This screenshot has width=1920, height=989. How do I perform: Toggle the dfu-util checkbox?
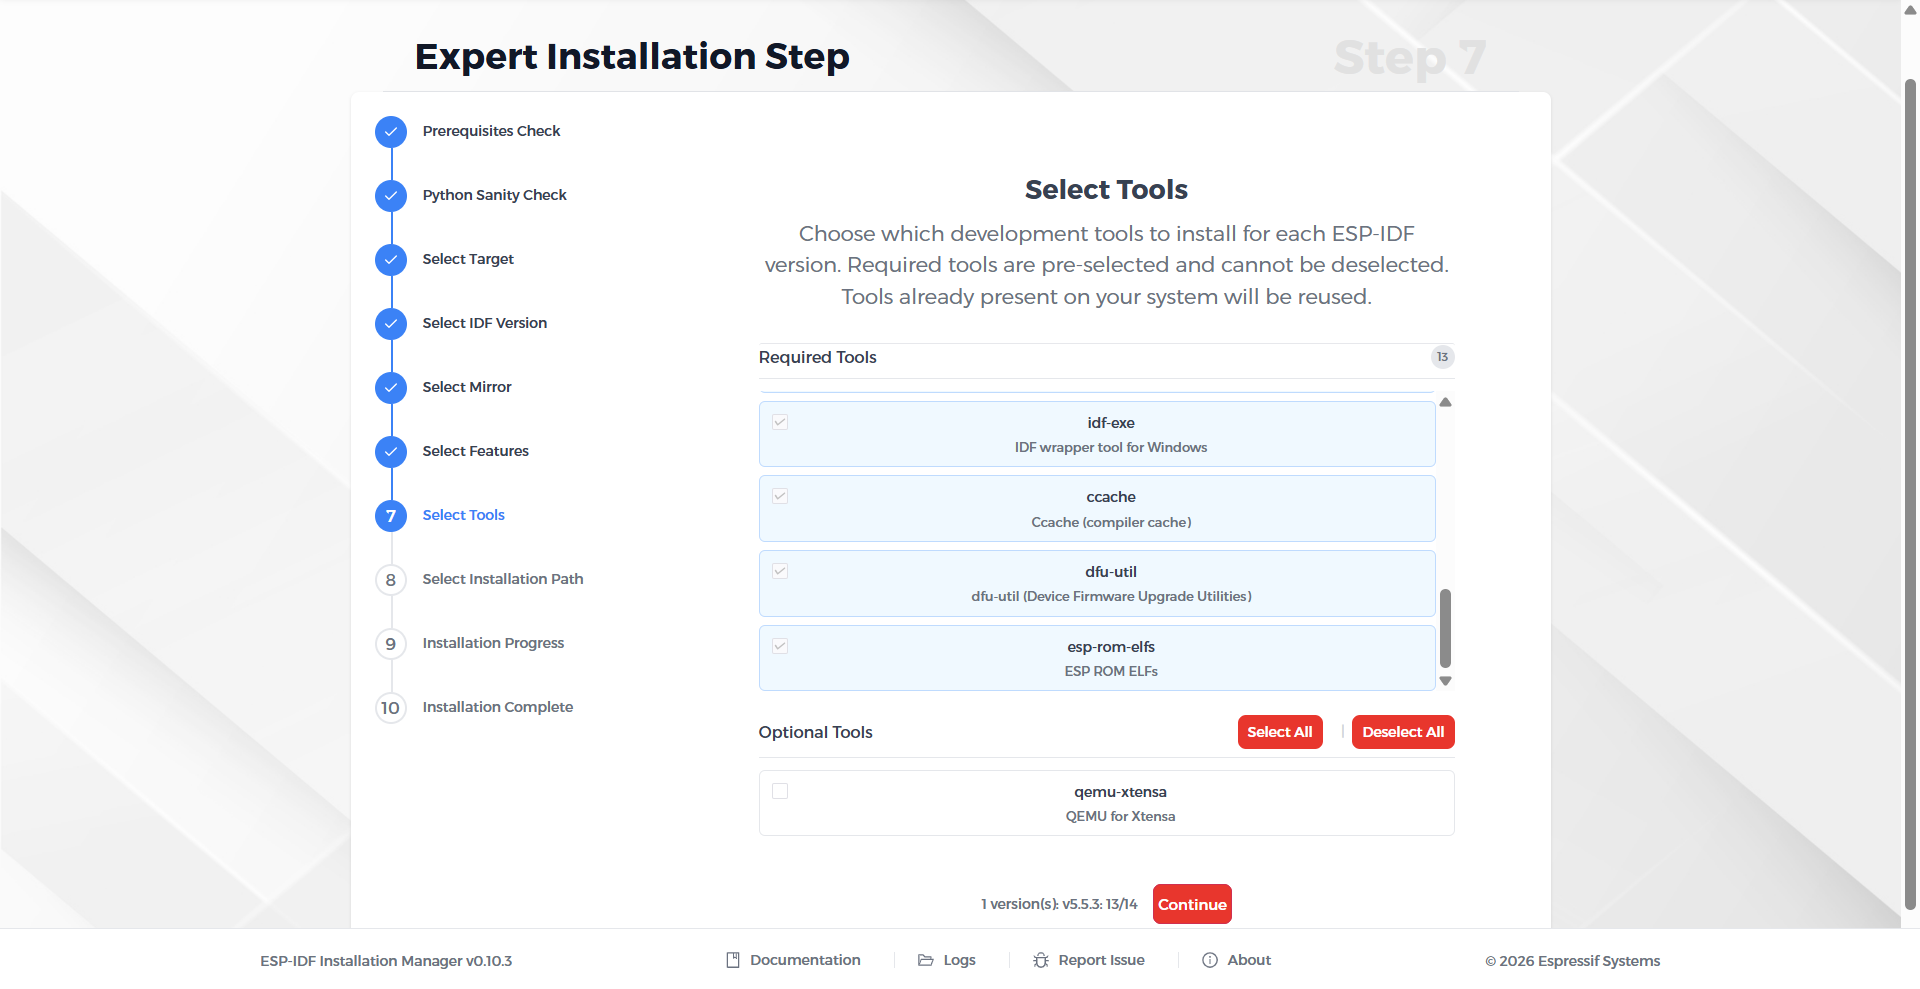780,571
